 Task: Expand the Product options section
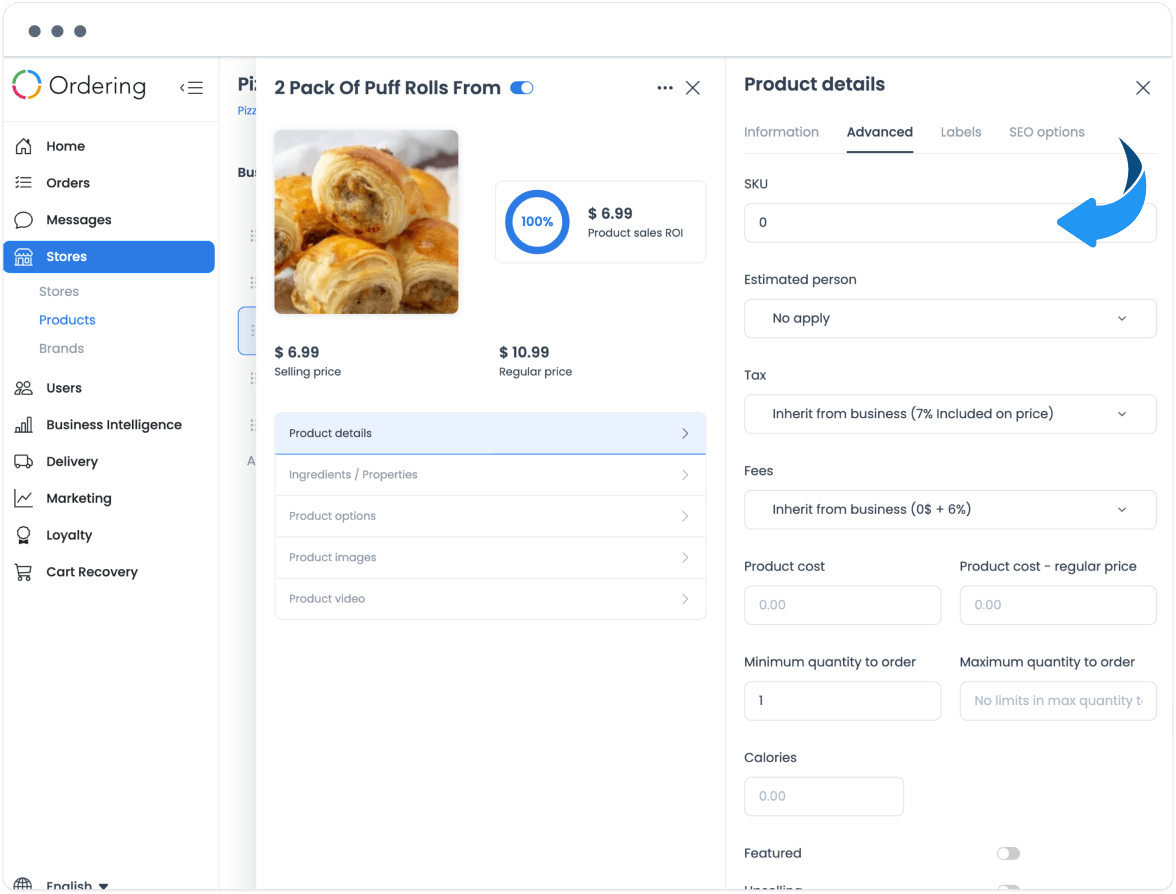(x=490, y=516)
